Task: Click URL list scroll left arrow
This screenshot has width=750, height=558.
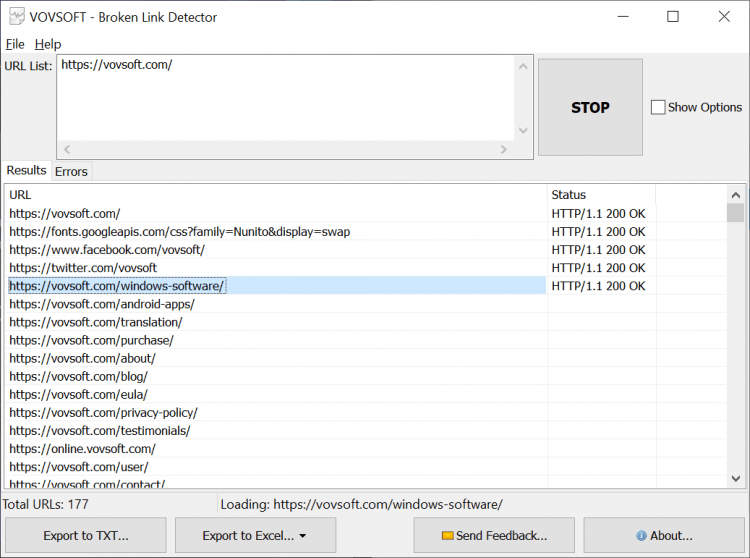Action: [x=67, y=149]
